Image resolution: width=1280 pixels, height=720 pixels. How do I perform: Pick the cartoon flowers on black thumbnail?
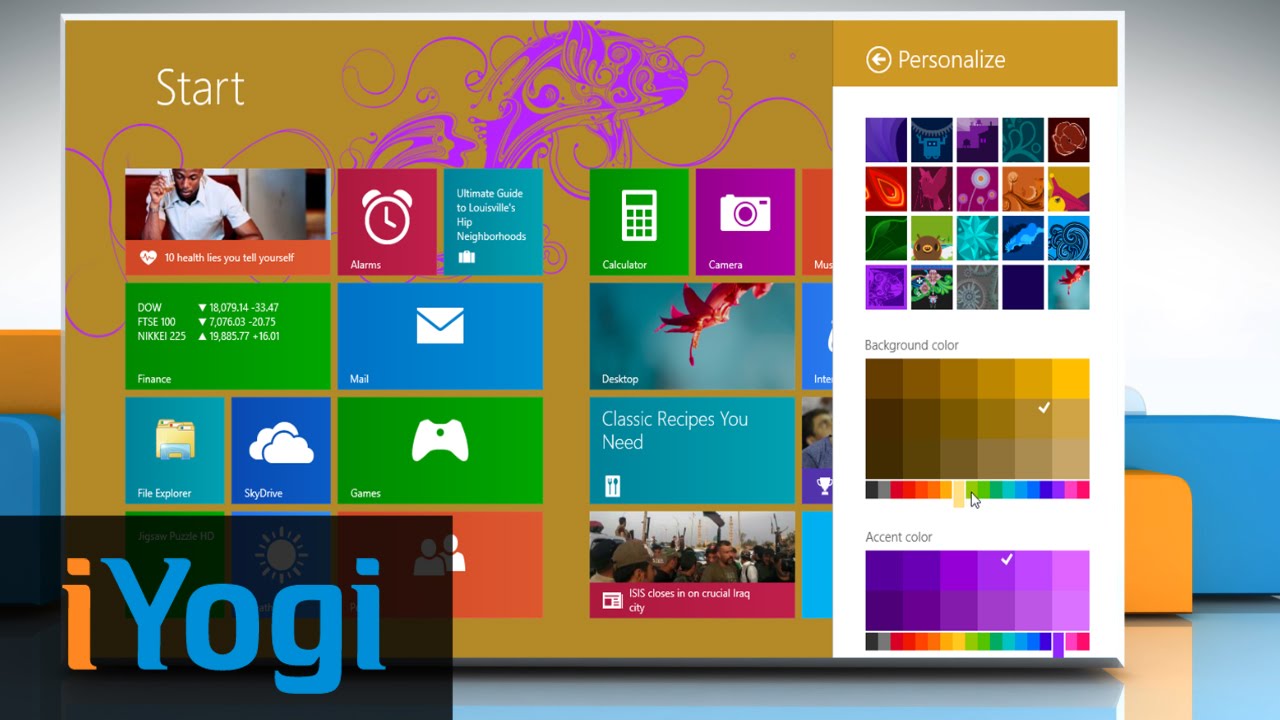pyautogui.click(x=932, y=287)
